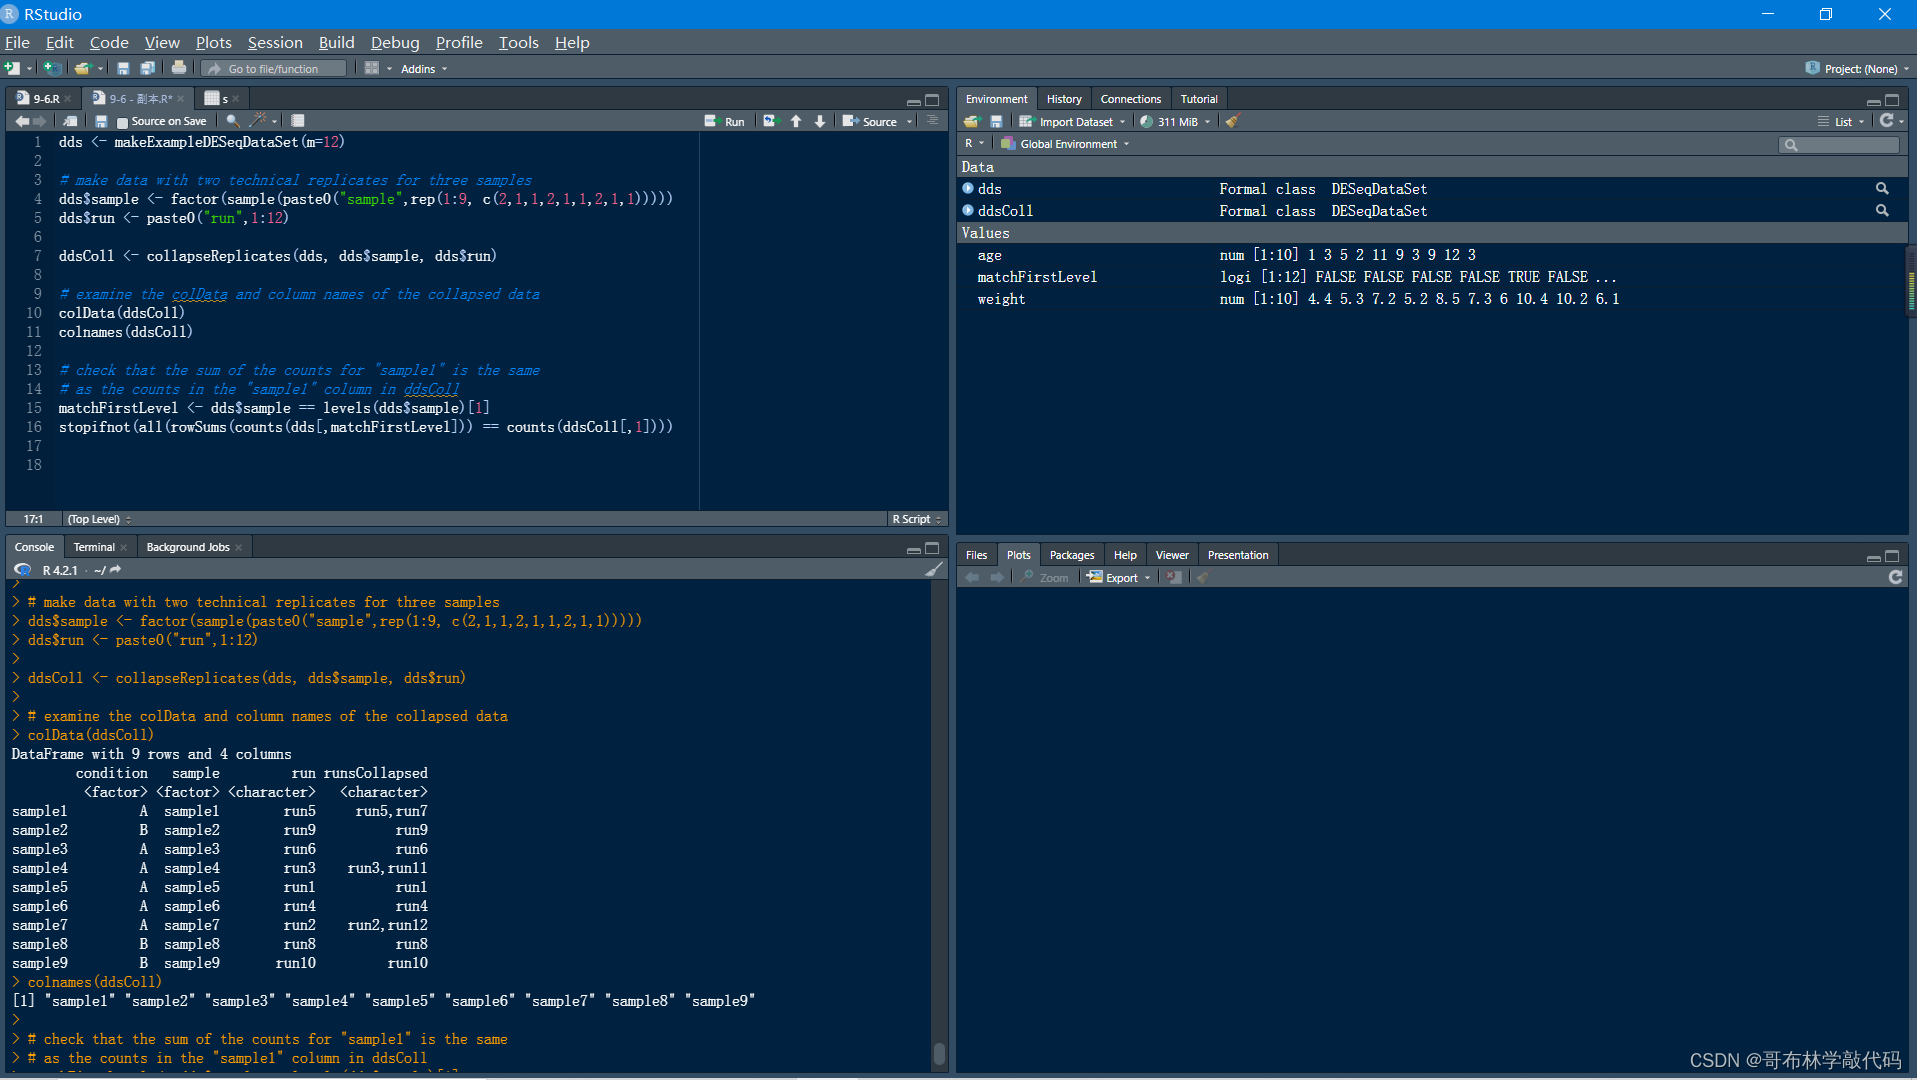Click the Run button
The height and width of the screenshot is (1080, 1917).
click(x=725, y=121)
